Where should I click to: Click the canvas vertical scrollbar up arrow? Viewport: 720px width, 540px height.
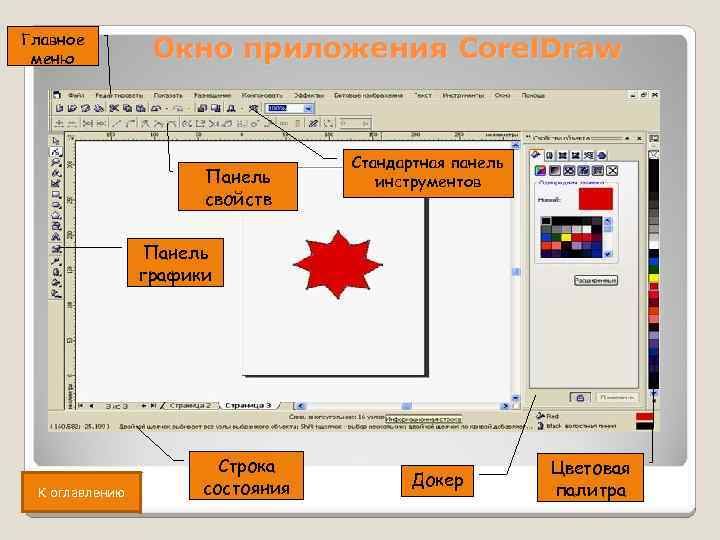pos(516,146)
